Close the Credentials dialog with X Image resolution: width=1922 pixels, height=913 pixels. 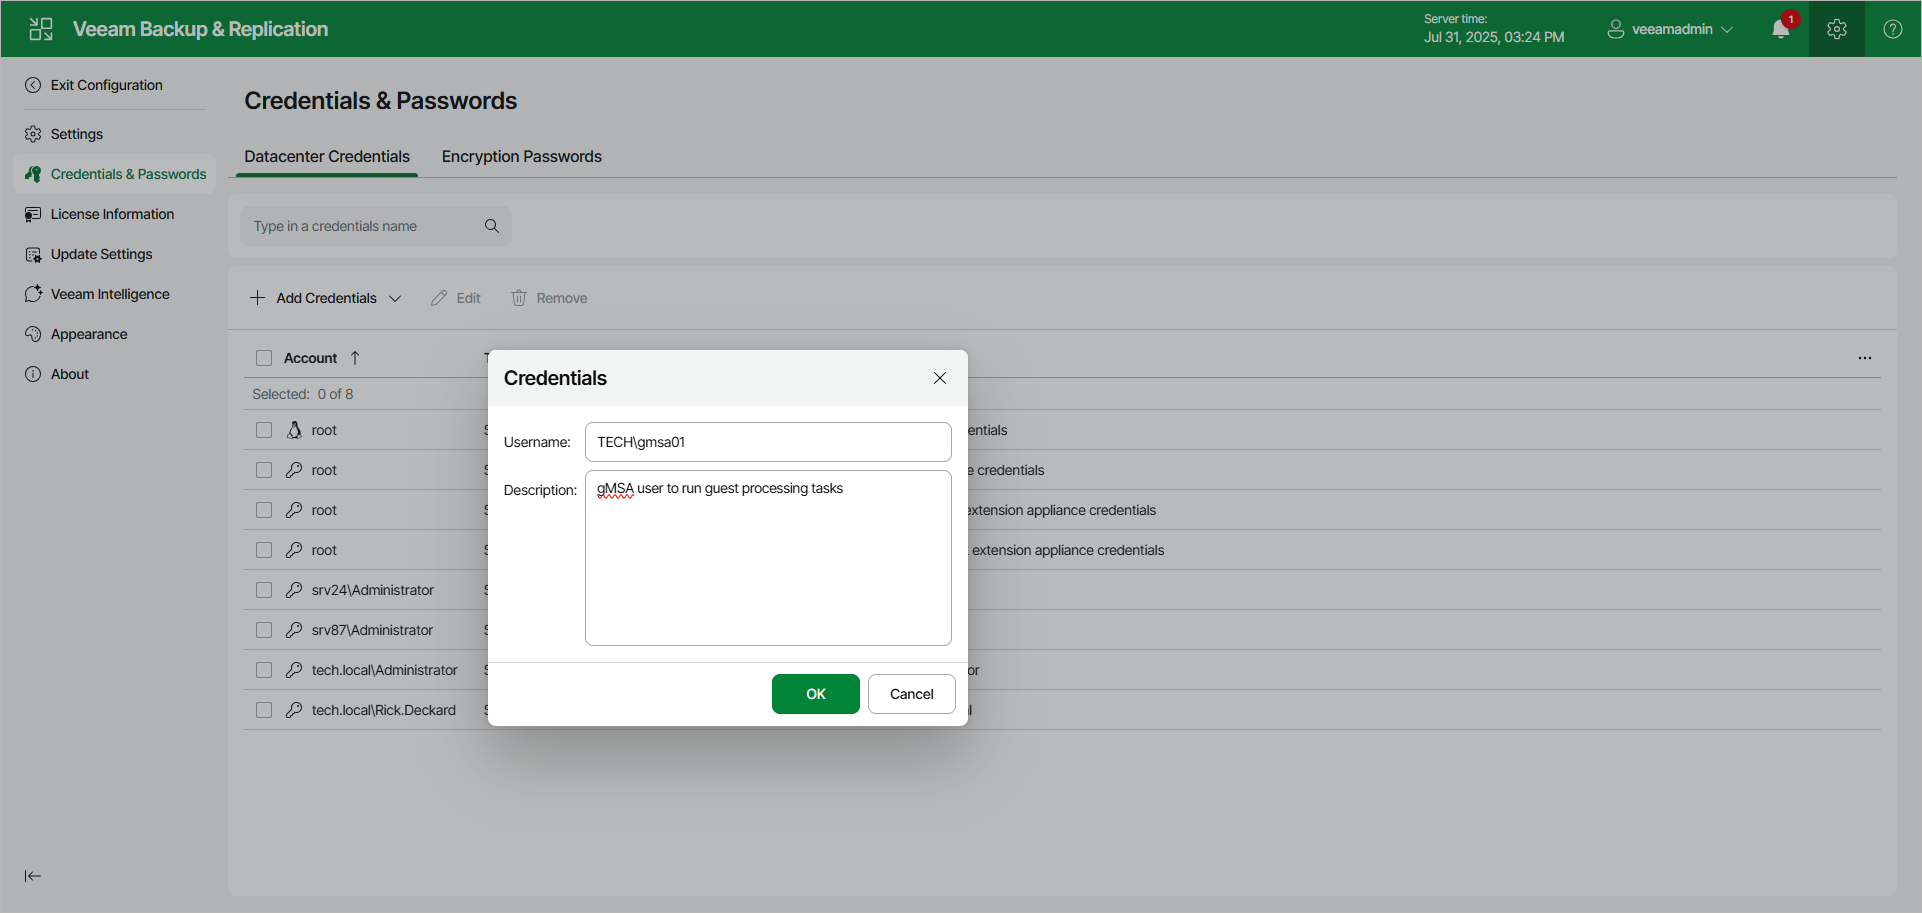940,378
